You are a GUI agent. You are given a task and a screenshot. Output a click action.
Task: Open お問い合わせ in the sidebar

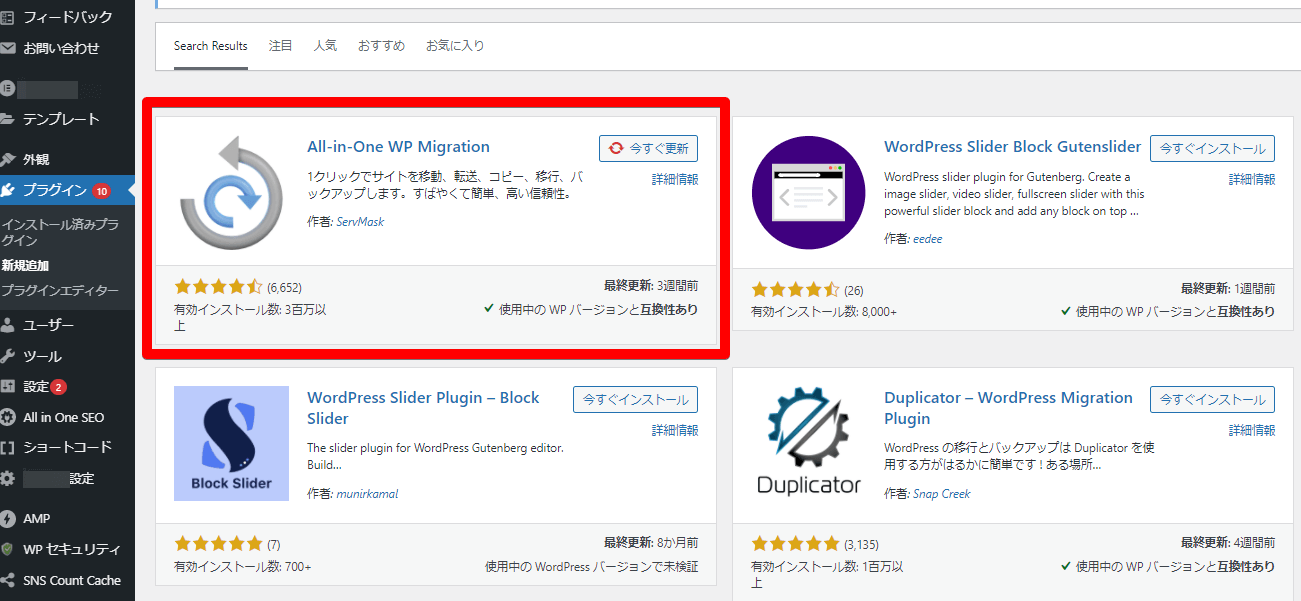[x=61, y=48]
